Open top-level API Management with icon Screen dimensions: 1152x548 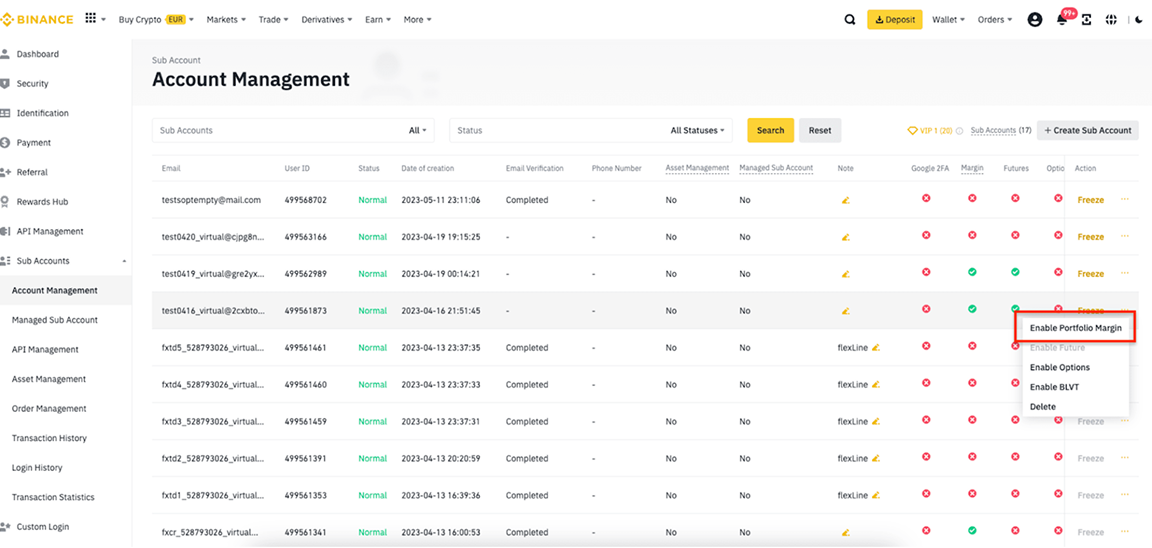50,231
